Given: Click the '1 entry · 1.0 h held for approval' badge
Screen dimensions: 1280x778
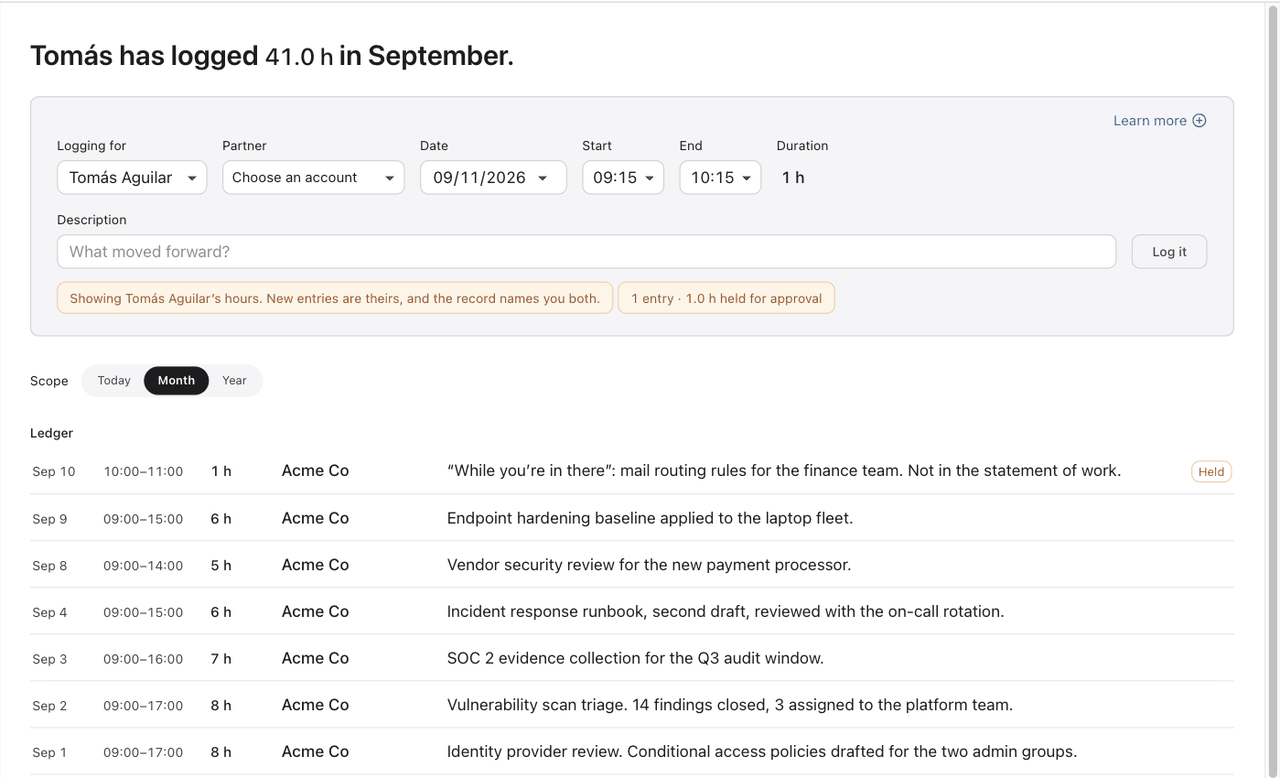Looking at the screenshot, I should 727,298.
